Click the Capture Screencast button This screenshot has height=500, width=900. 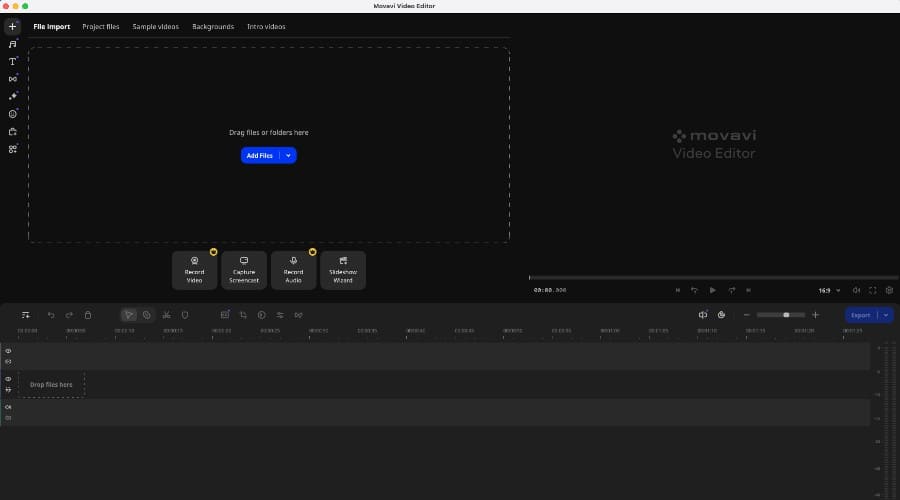tap(244, 270)
